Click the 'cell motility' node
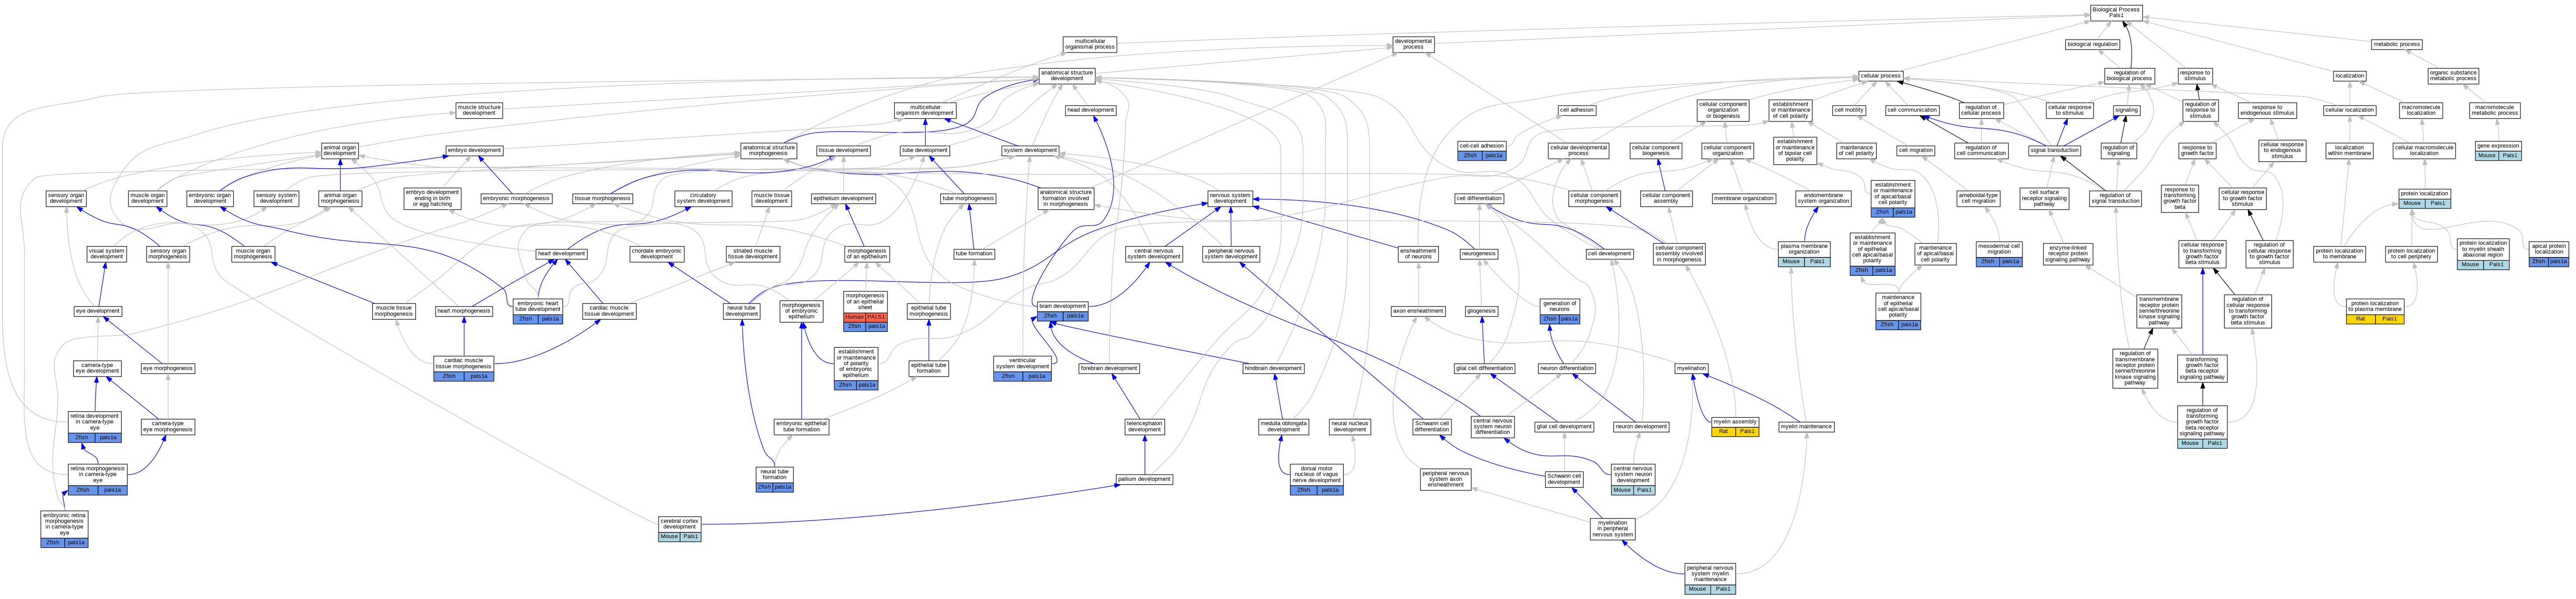This screenshot has height=599, width=2576. pyautogui.click(x=1849, y=110)
